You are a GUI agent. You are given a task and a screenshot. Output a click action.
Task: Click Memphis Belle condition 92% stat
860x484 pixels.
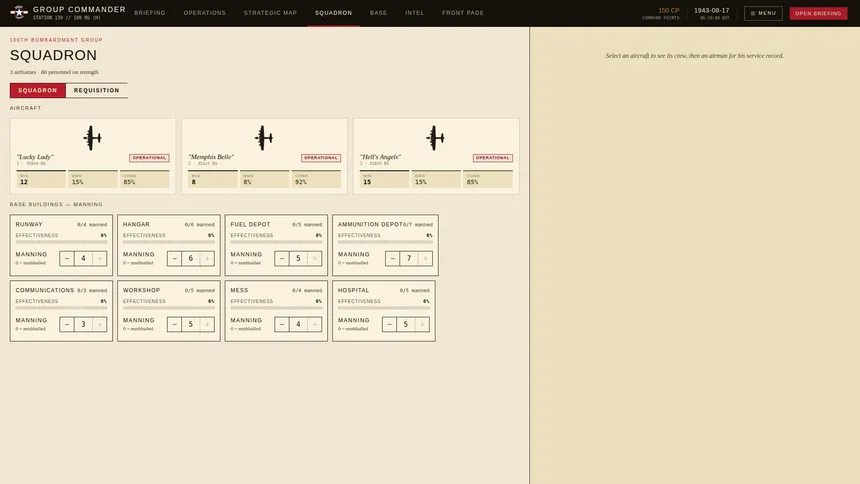tap(316, 179)
